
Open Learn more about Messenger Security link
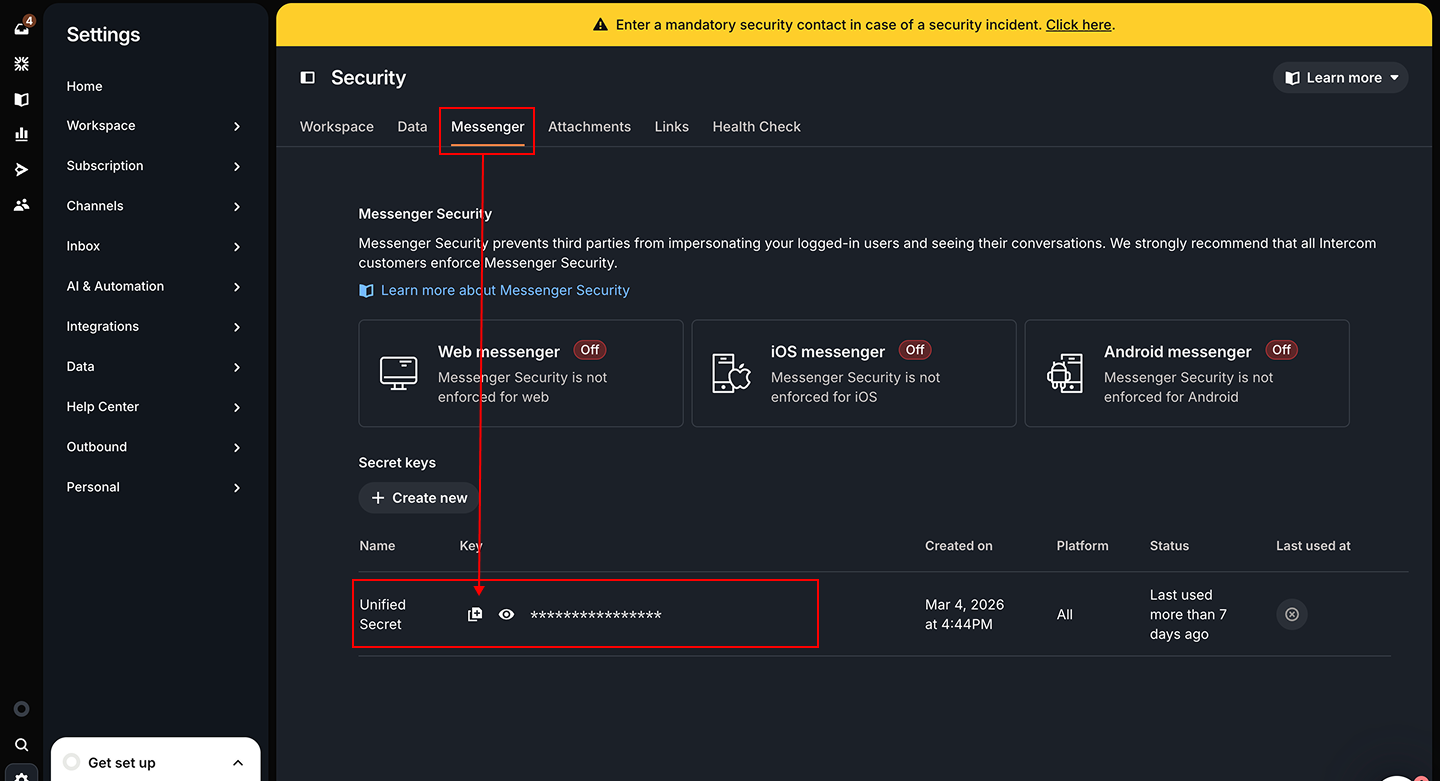point(495,290)
